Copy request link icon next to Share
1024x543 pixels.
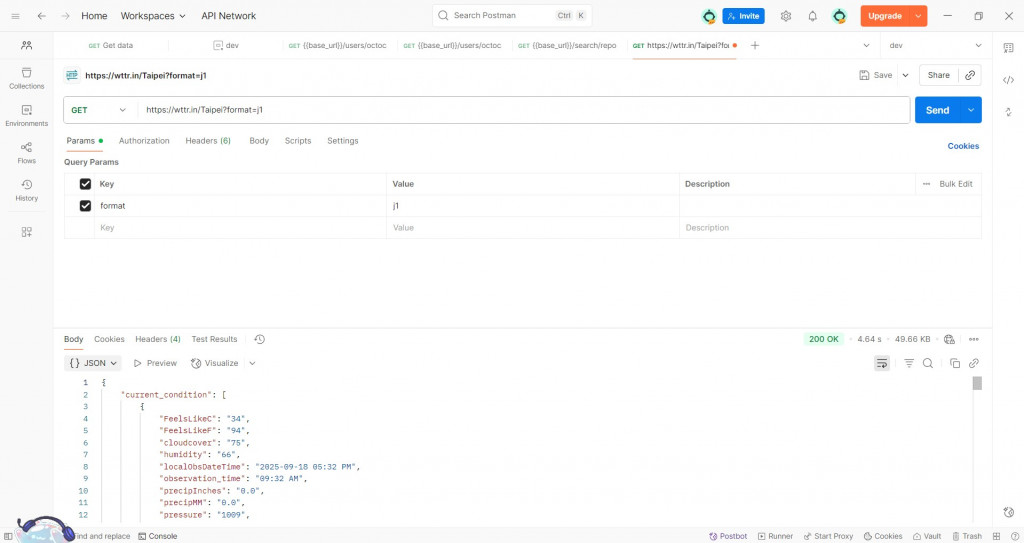pos(970,75)
